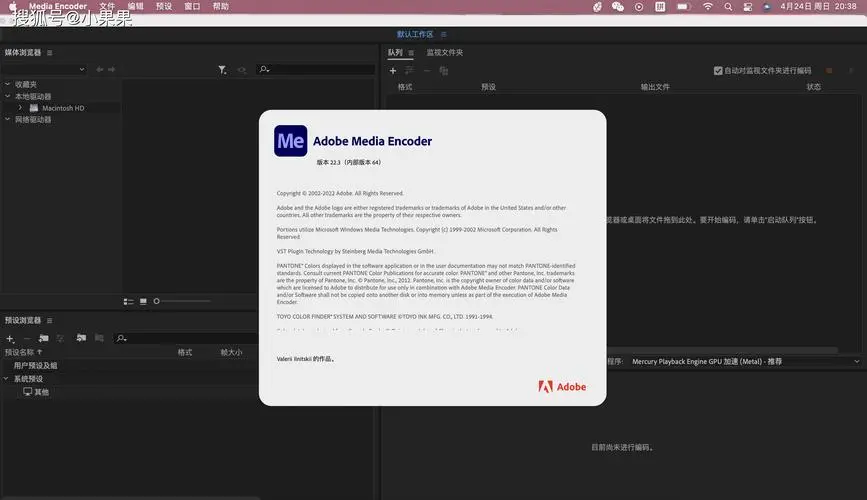
Task: Open the Media Browser path dropdown
Action: click(44, 69)
